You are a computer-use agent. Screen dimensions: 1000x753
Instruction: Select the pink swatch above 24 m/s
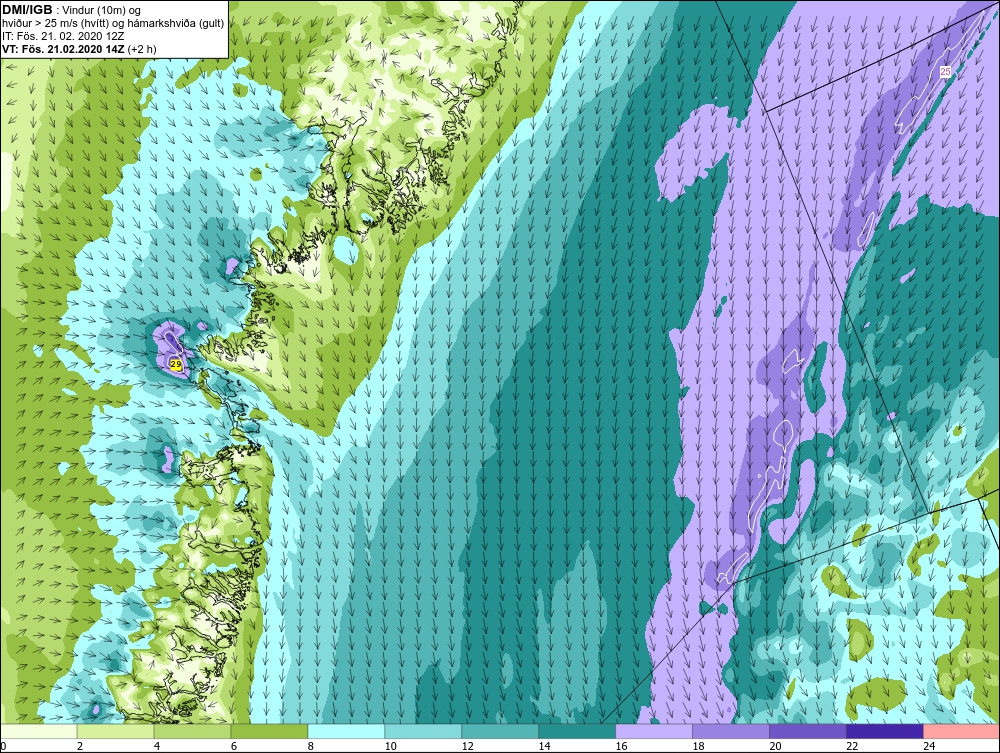click(x=962, y=731)
